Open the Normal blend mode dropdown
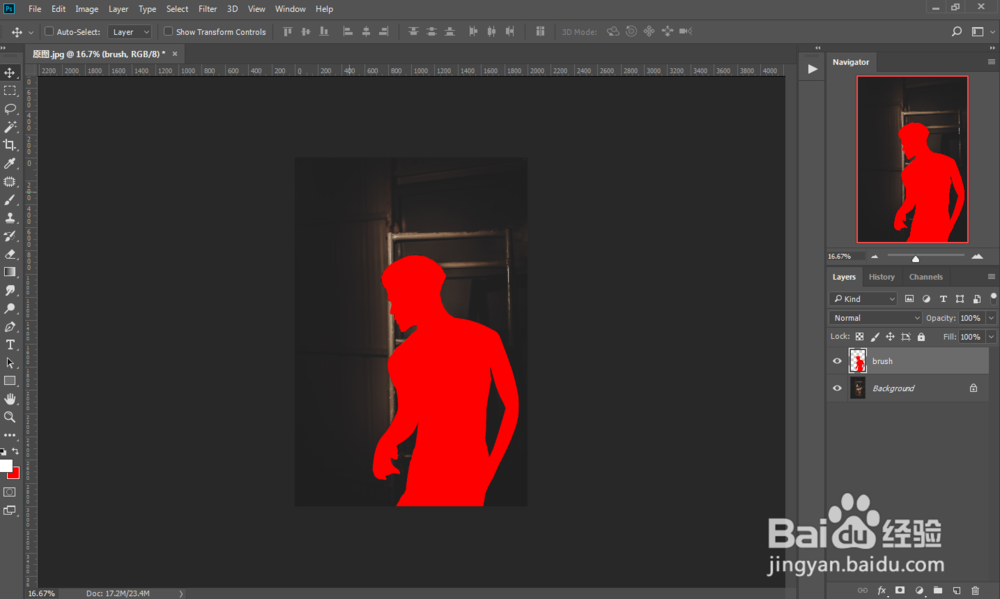 [876, 318]
